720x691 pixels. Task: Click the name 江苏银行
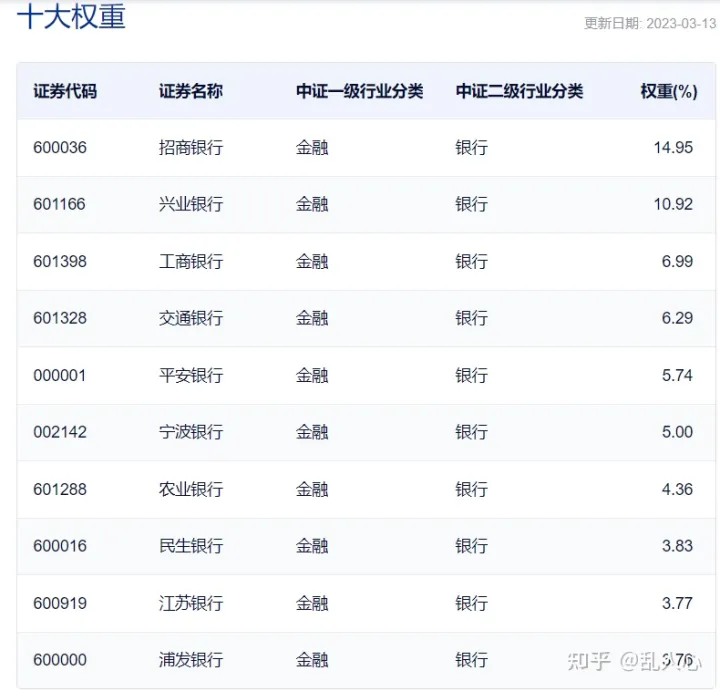[191, 603]
